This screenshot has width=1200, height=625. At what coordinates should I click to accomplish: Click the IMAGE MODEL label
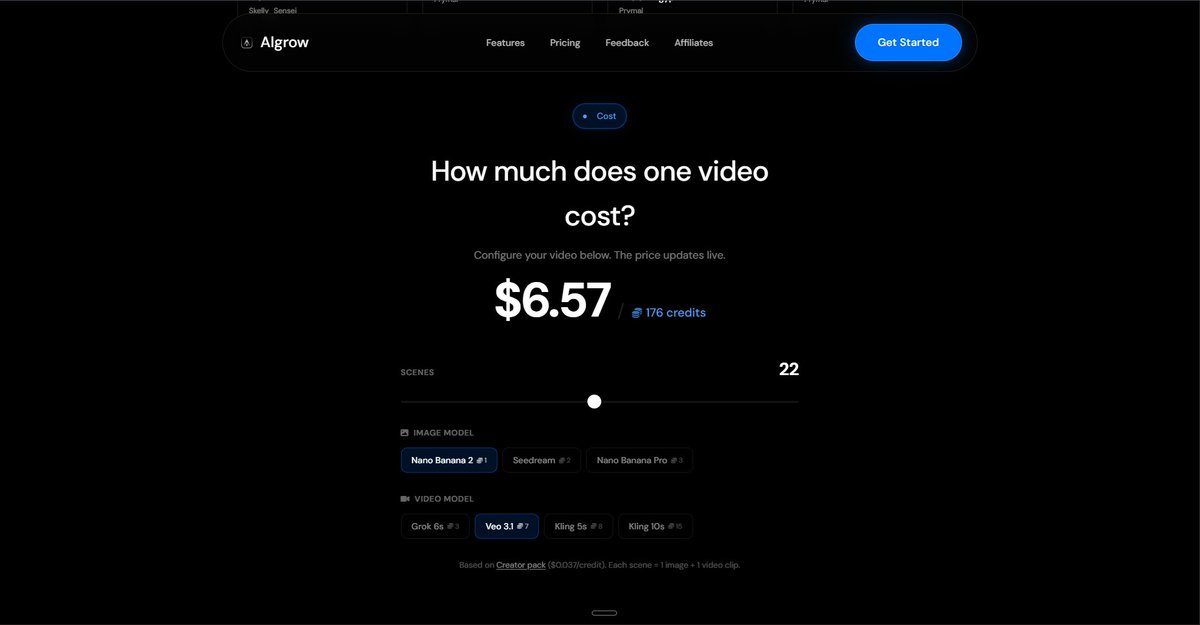444,433
